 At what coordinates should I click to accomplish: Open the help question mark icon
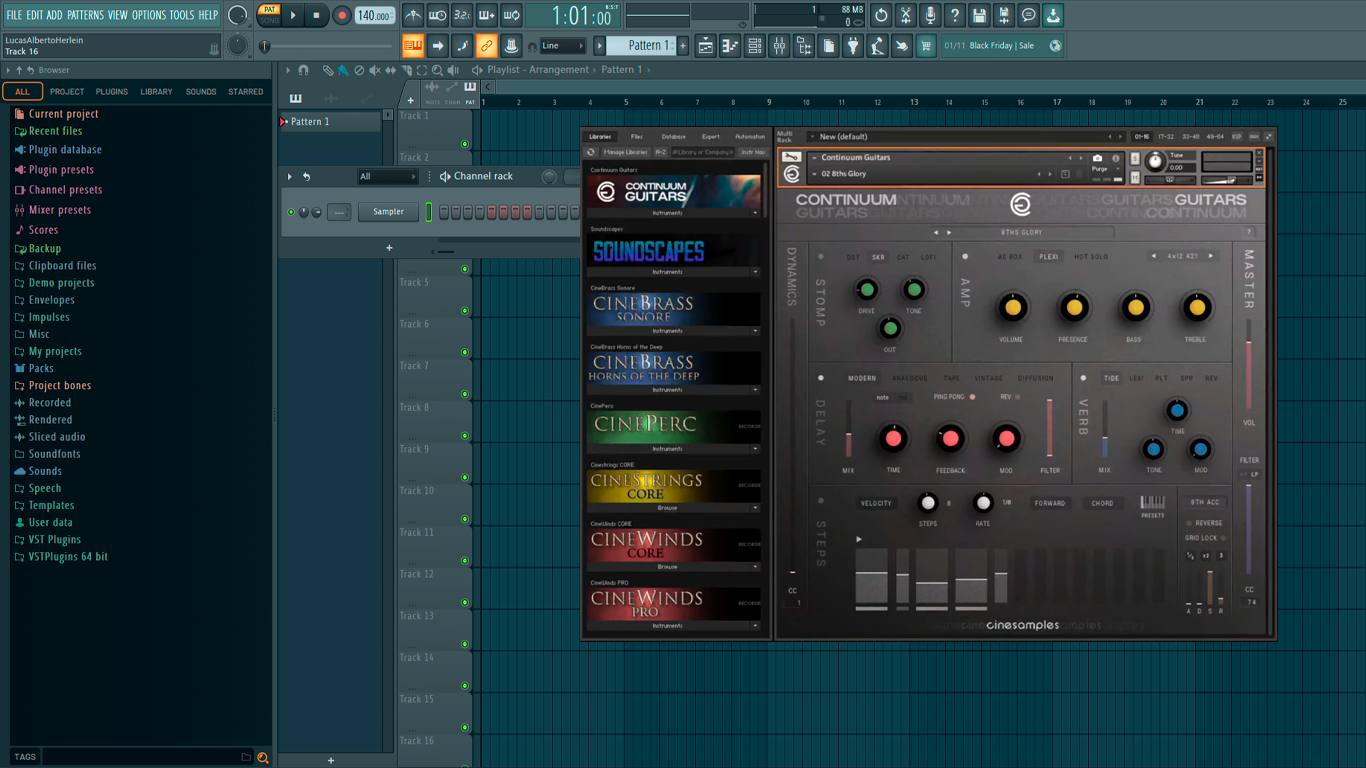tap(955, 15)
